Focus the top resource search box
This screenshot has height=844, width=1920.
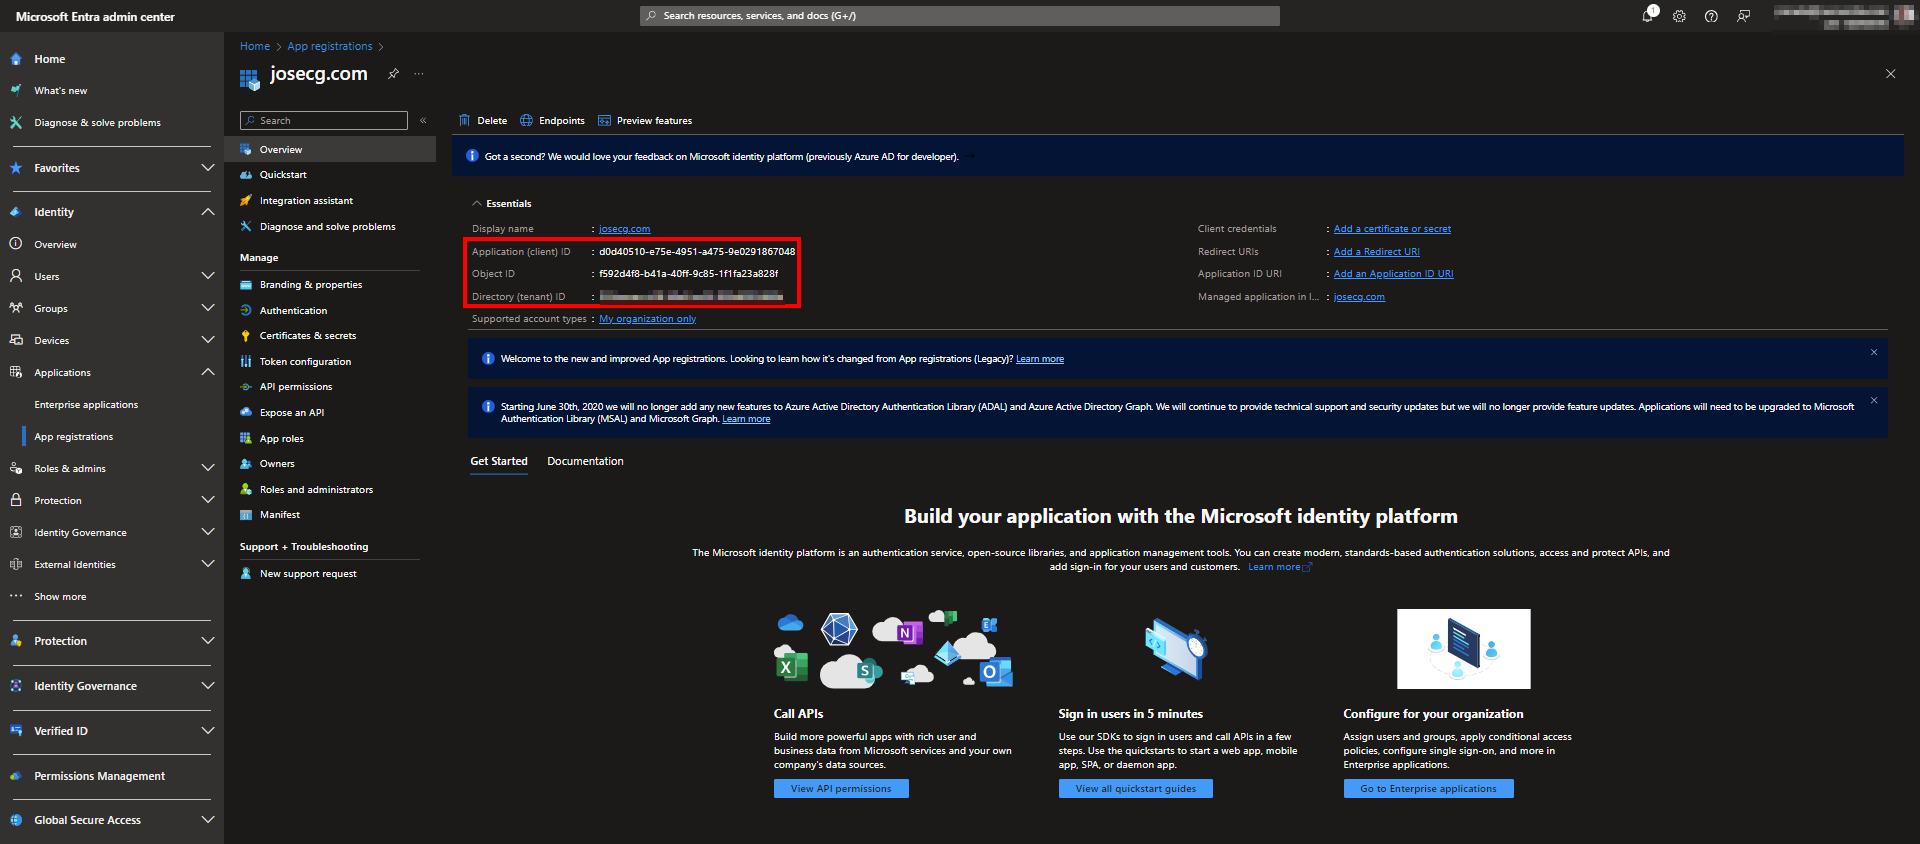959,16
